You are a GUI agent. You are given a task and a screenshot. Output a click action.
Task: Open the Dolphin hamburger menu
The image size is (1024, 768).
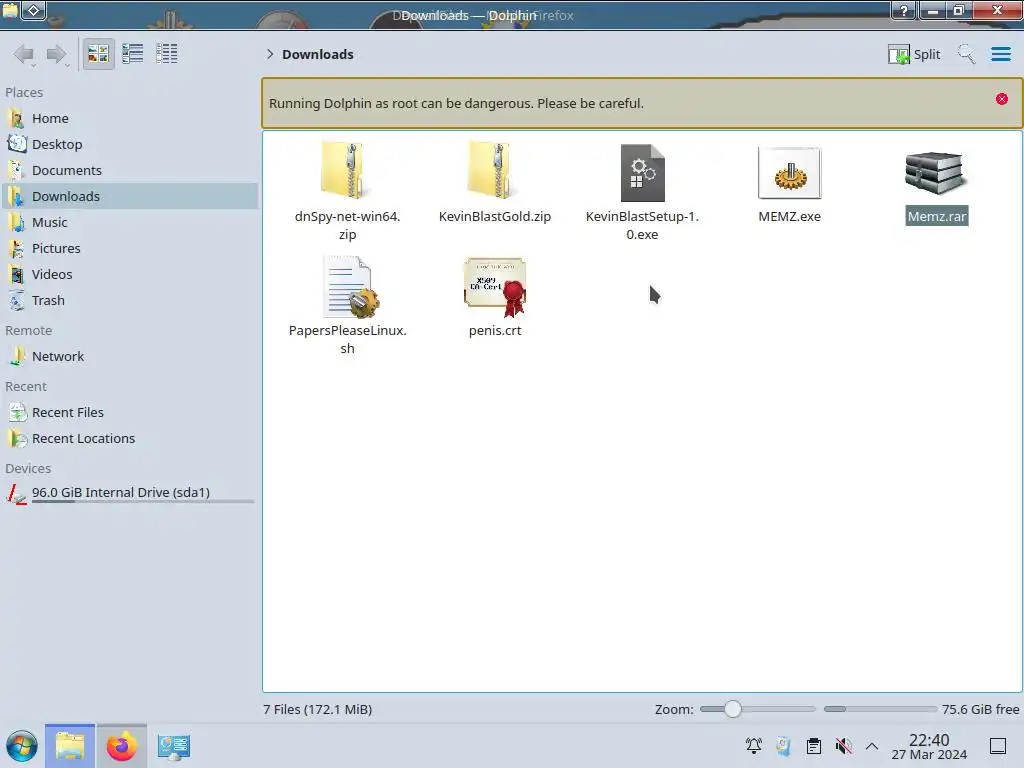click(1000, 54)
